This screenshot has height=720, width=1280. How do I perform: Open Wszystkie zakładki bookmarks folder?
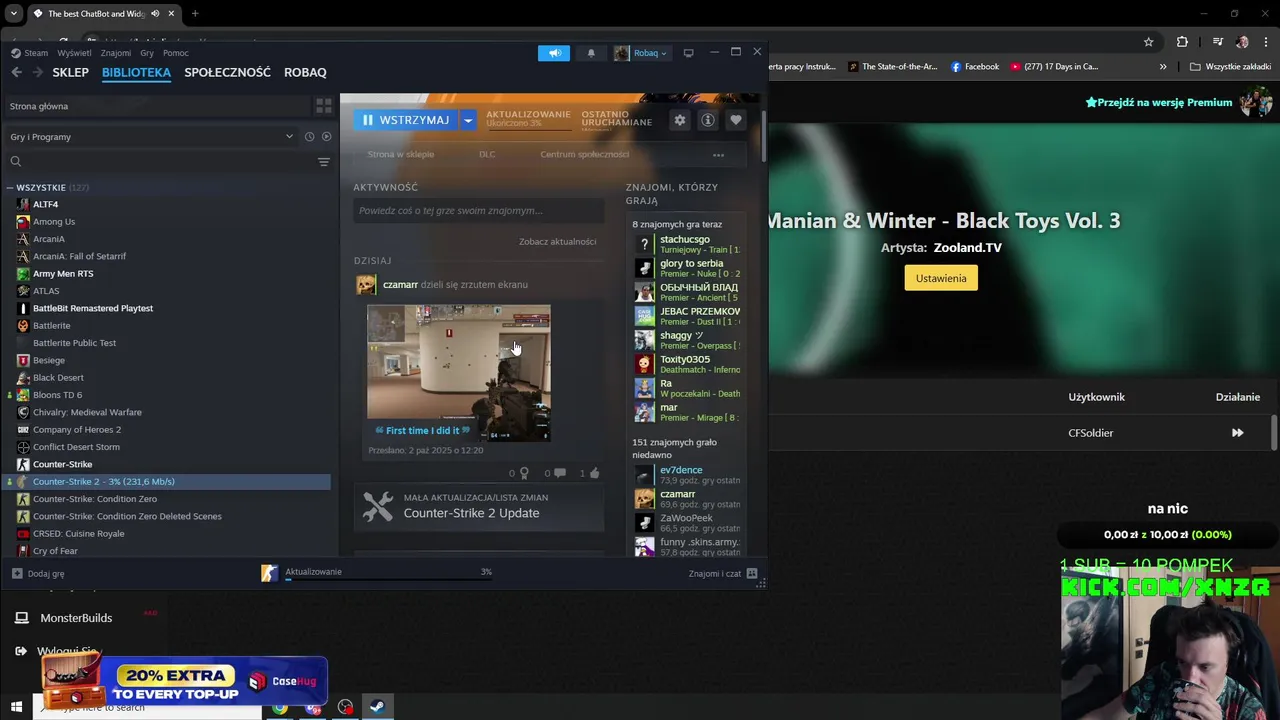(1230, 67)
